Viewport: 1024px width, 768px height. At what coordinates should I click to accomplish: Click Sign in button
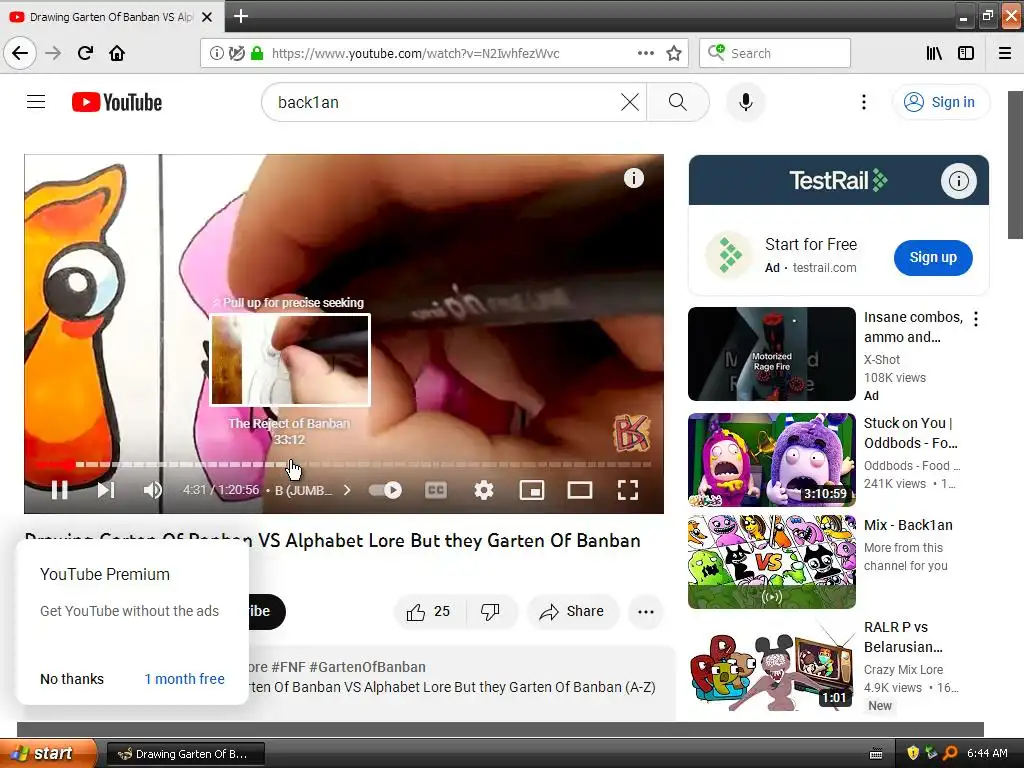[940, 102]
